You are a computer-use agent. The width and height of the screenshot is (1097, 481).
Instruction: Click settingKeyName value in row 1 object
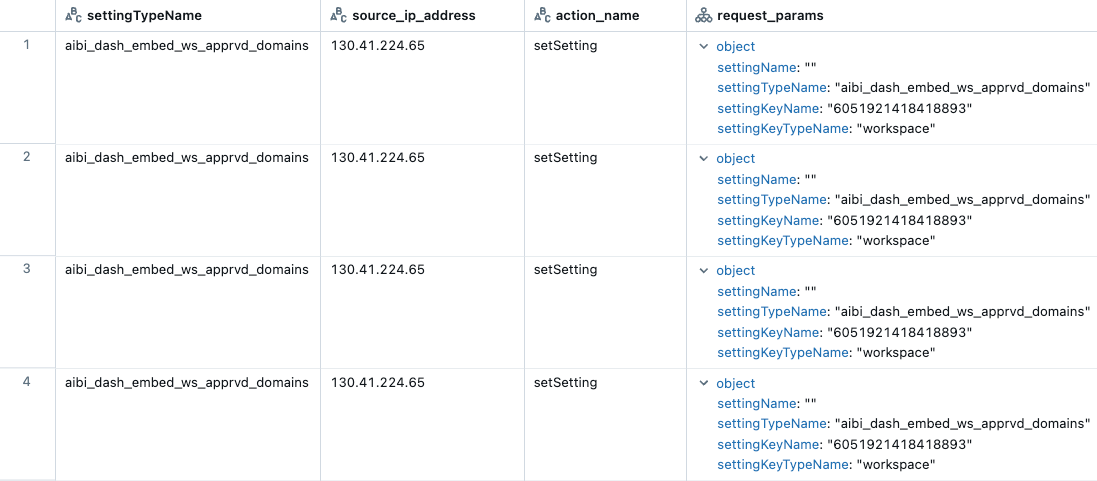pos(898,108)
